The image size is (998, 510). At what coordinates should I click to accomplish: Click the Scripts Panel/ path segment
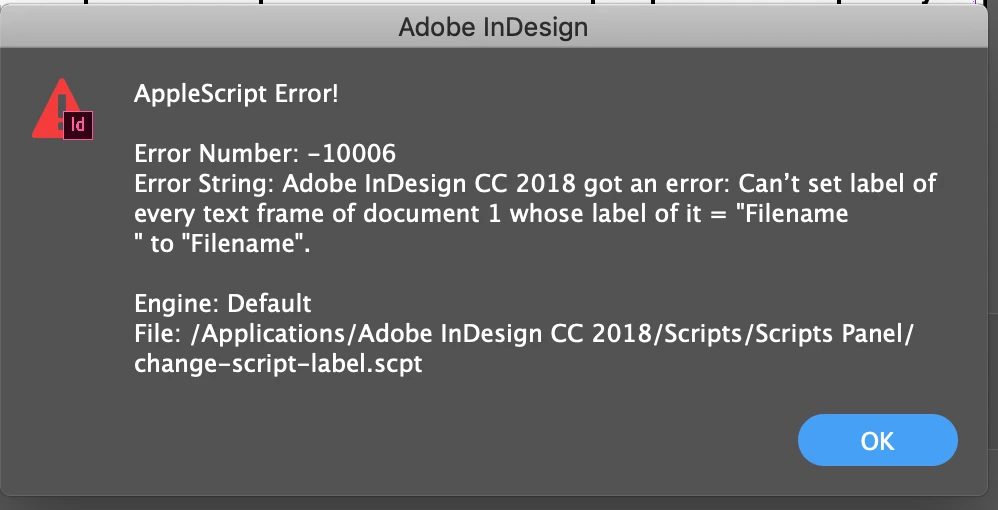(x=834, y=334)
